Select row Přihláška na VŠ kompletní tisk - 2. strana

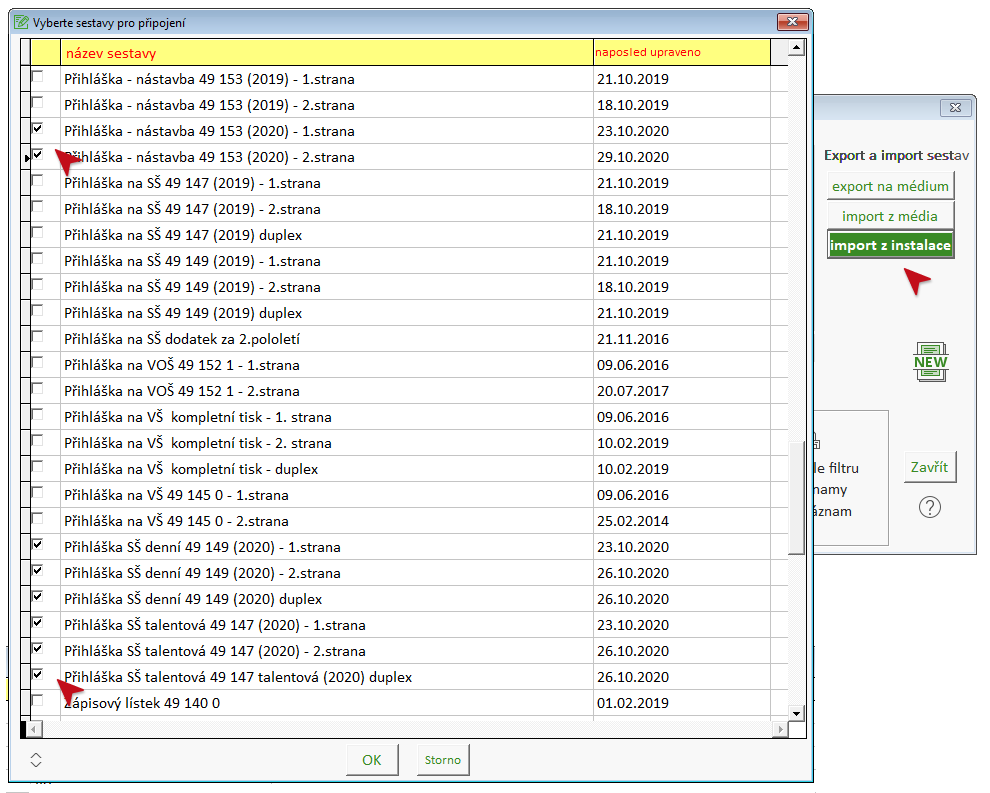click(x=404, y=443)
